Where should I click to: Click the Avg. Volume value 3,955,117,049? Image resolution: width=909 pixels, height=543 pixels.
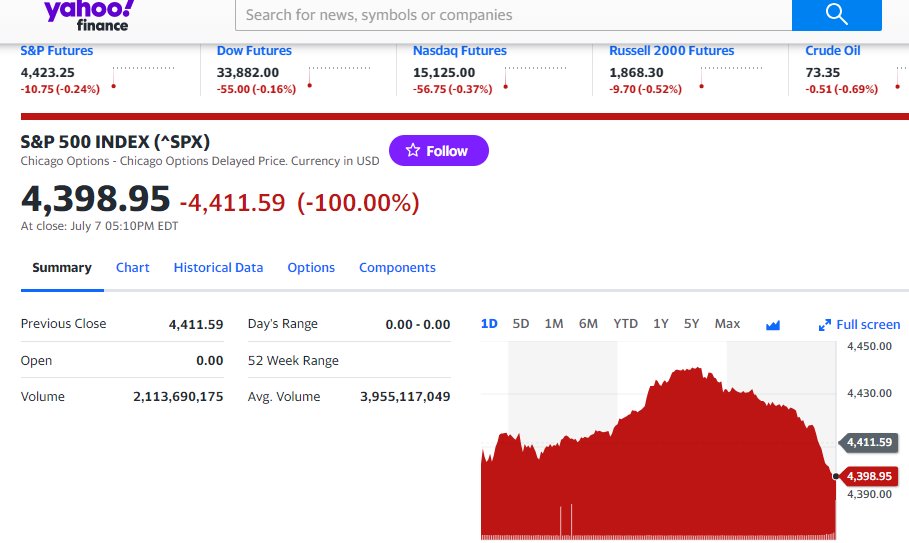[x=405, y=396]
